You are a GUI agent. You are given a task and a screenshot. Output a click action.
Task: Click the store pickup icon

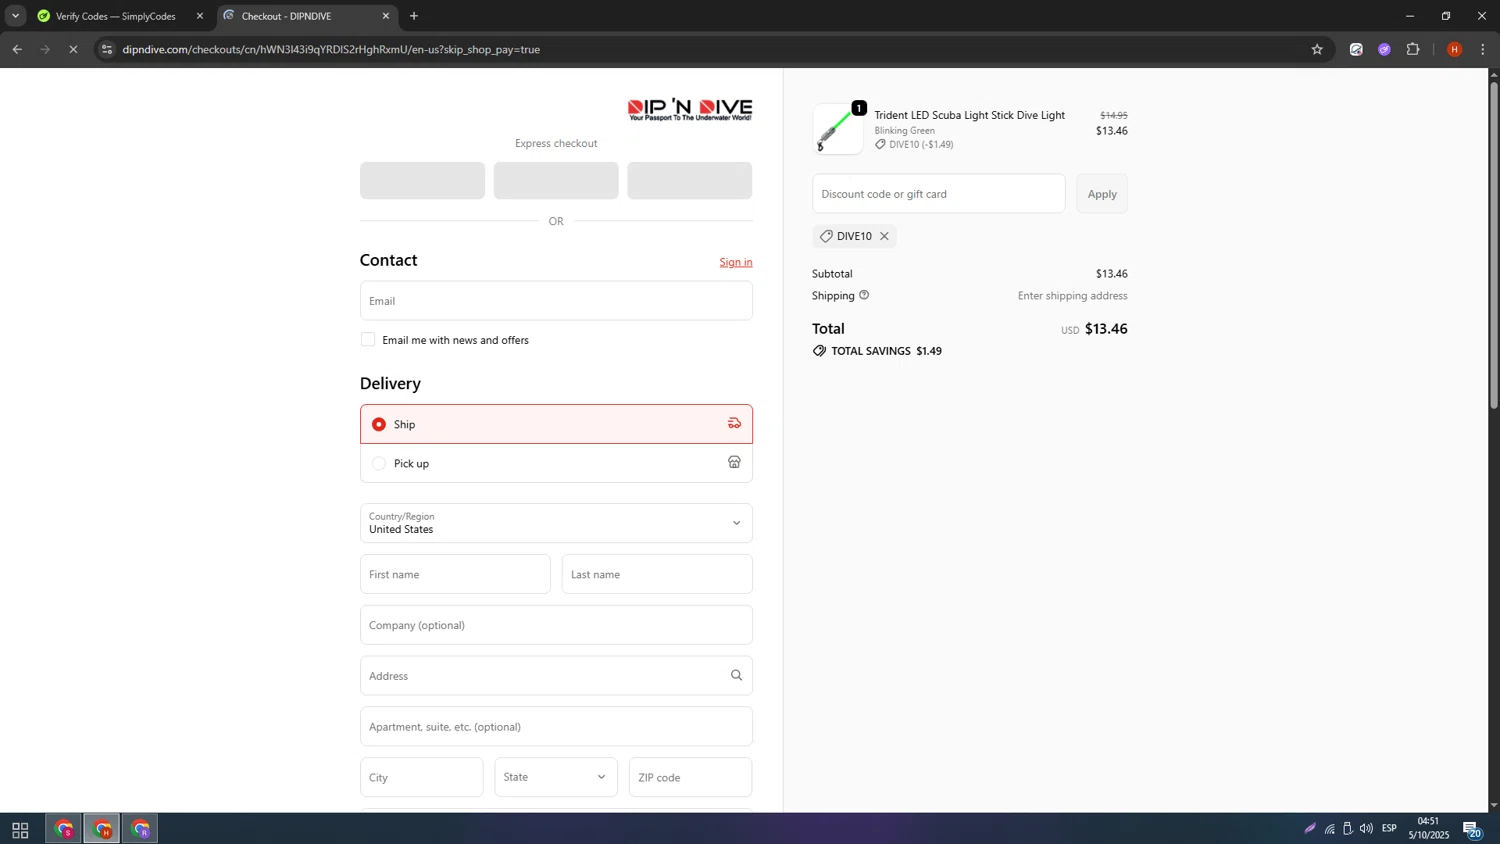(734, 462)
